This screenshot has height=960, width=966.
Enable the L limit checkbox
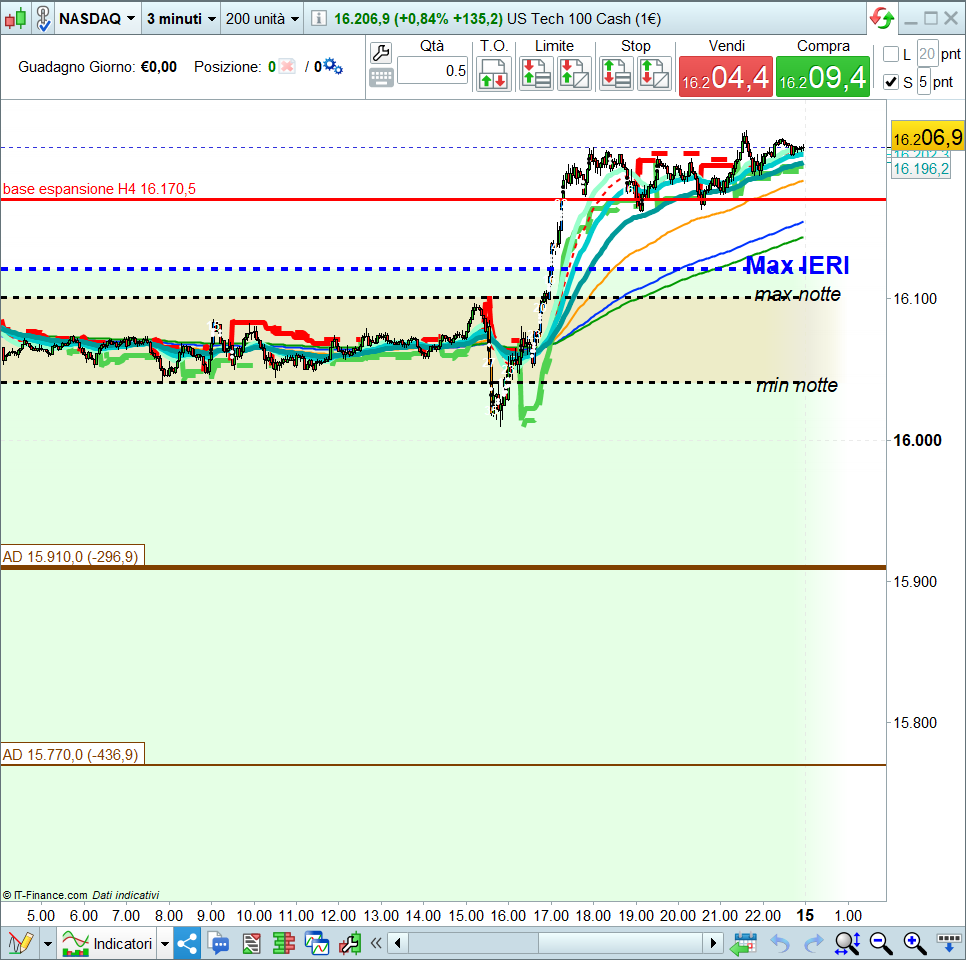tap(890, 54)
